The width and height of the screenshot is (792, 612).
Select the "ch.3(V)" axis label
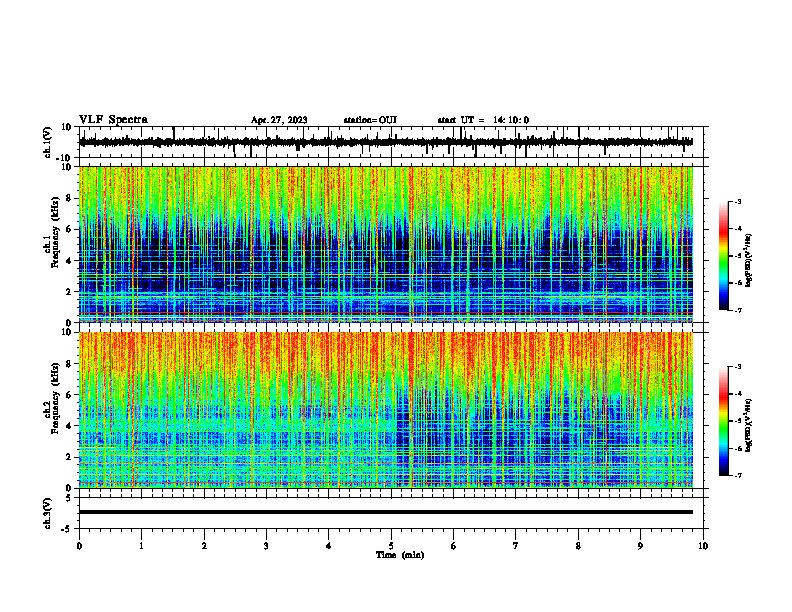48,513
